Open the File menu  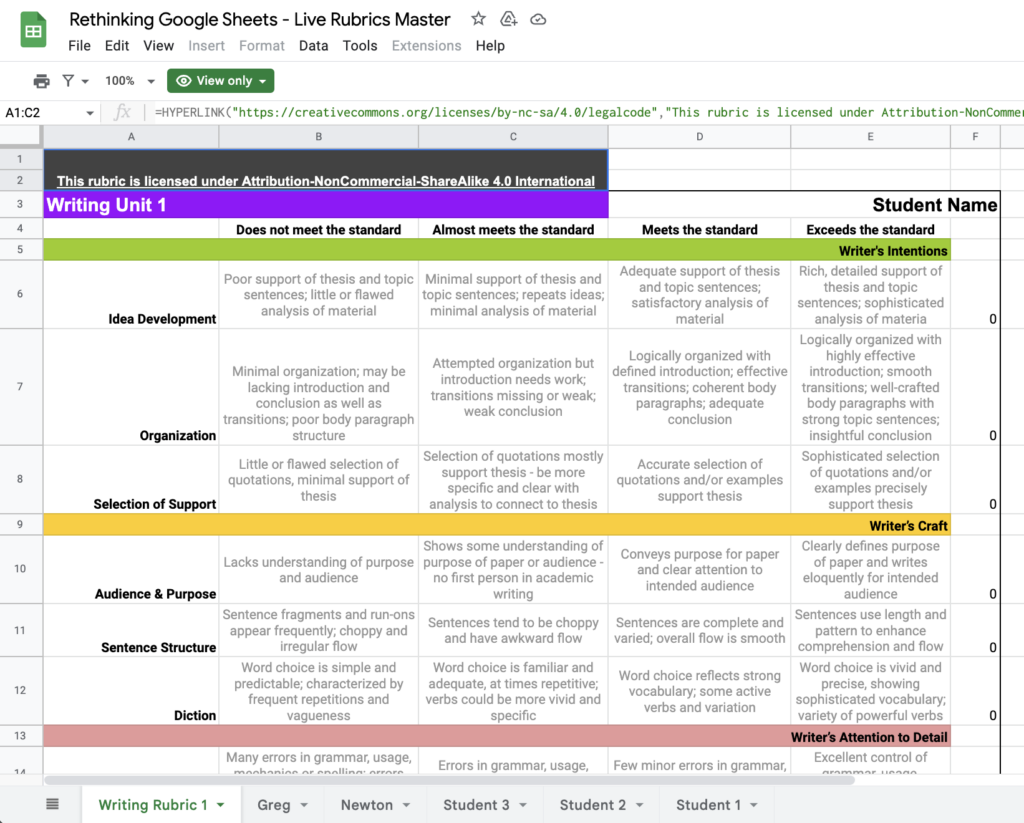pyautogui.click(x=79, y=46)
